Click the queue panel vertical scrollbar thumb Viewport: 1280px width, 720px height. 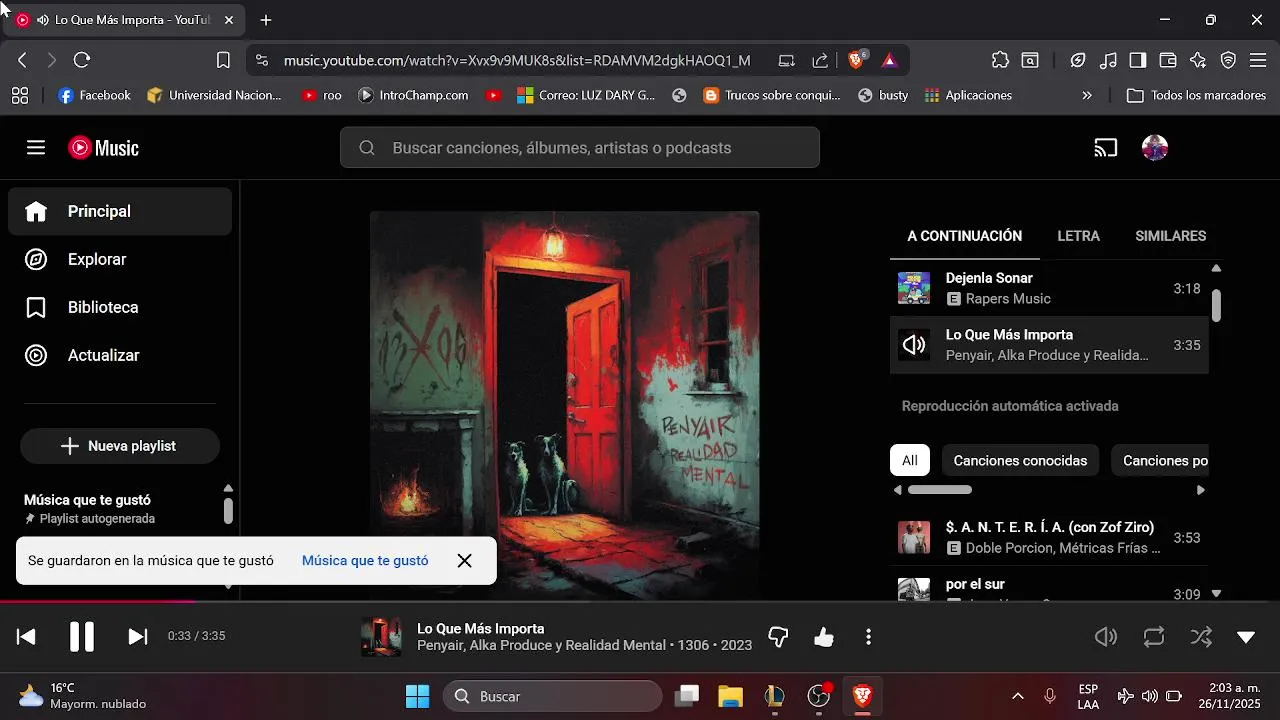point(1216,306)
